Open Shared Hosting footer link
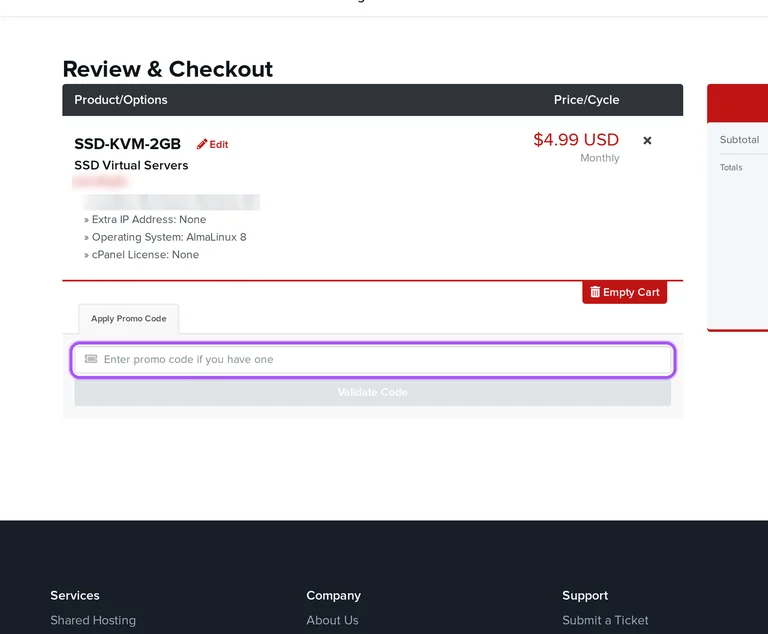 [x=93, y=620]
